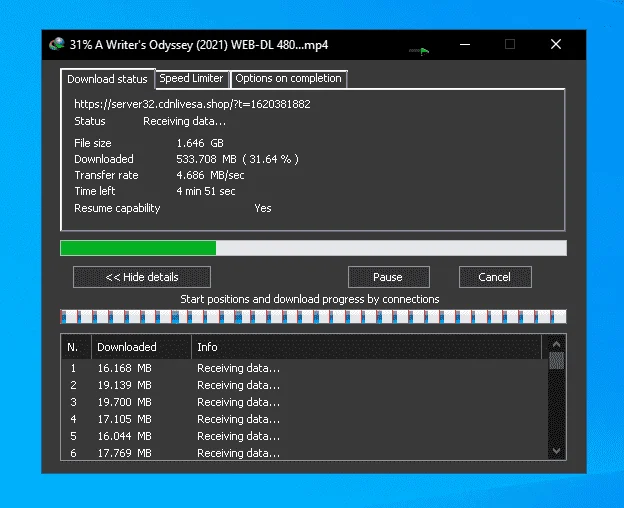Click the connection list scroll up arrow
Screen dimensions: 624x508
point(557,344)
